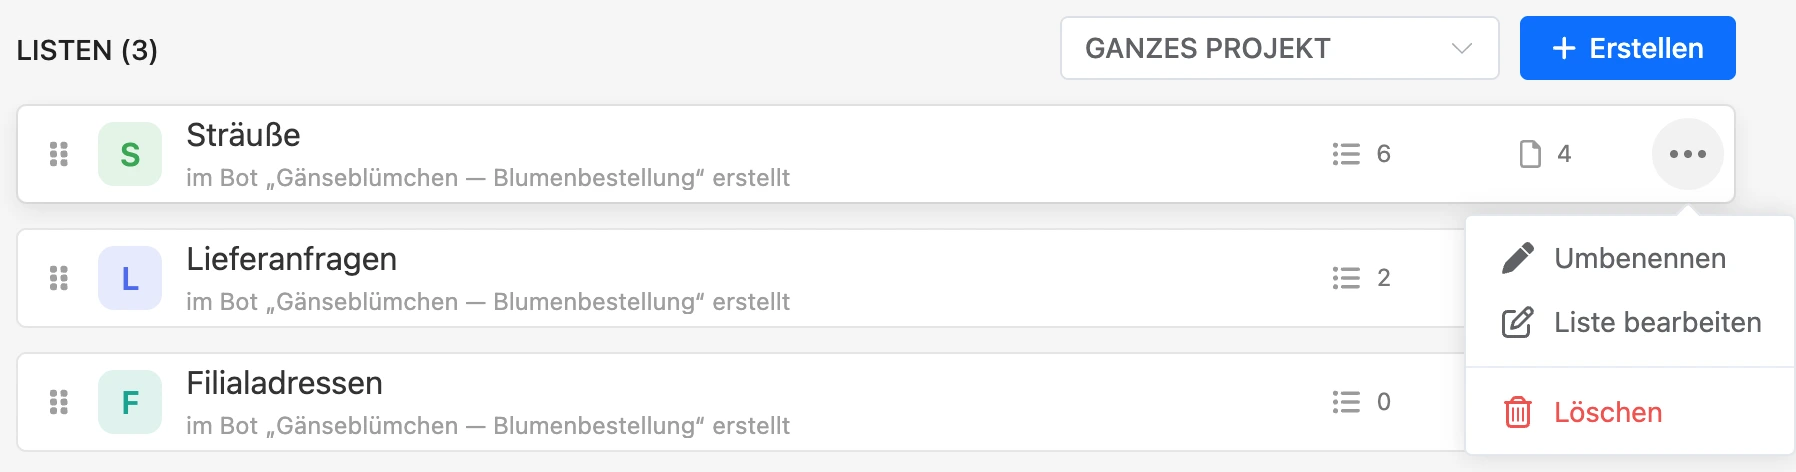The width and height of the screenshot is (1796, 472).
Task: Open the GANZES PROJEKT dropdown
Action: pyautogui.click(x=1279, y=48)
